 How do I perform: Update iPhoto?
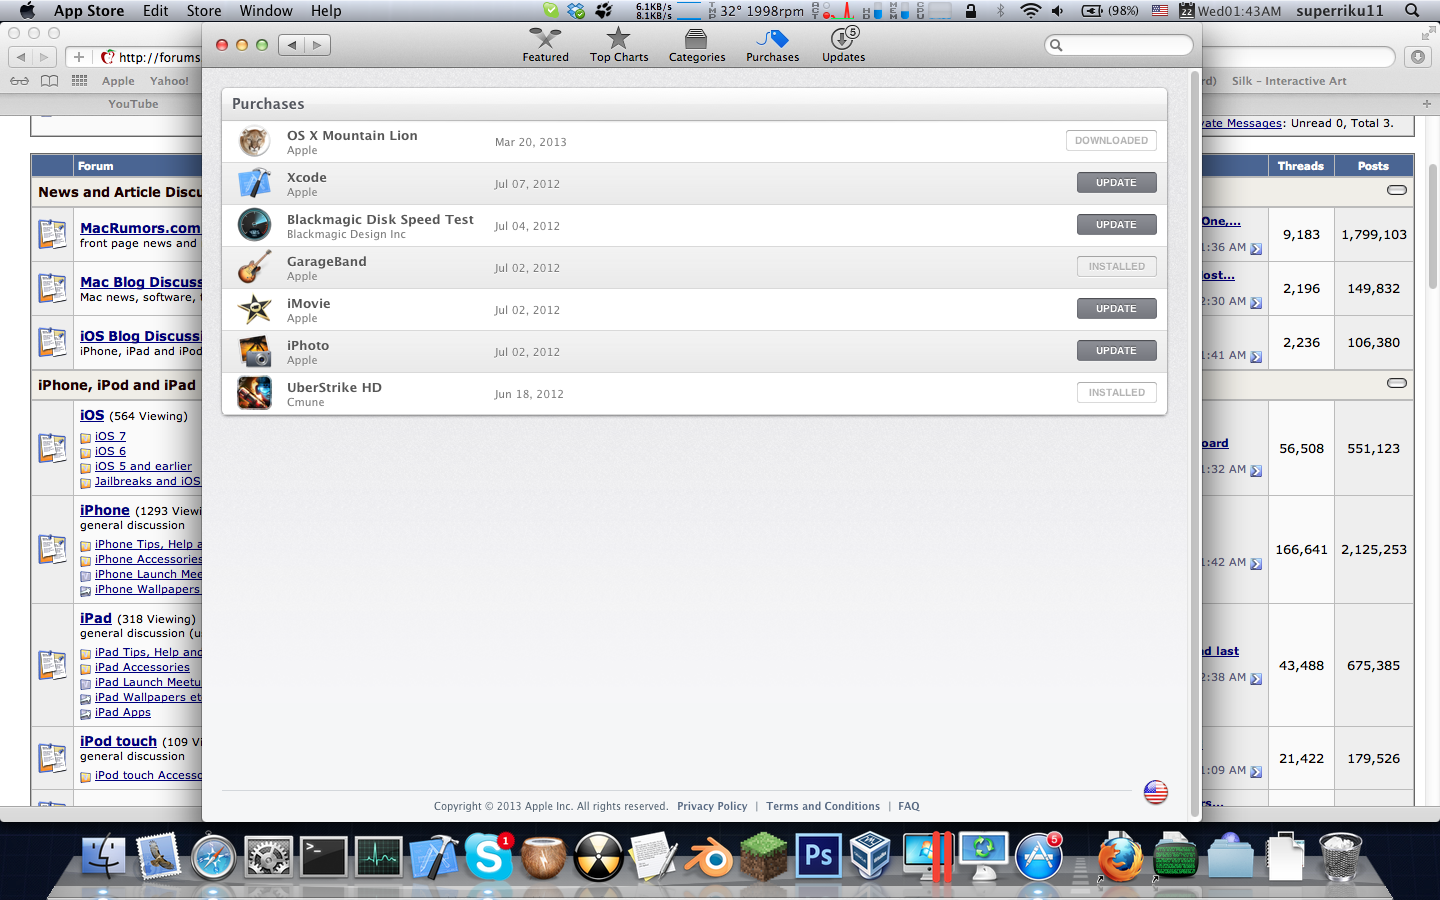pyautogui.click(x=1116, y=351)
